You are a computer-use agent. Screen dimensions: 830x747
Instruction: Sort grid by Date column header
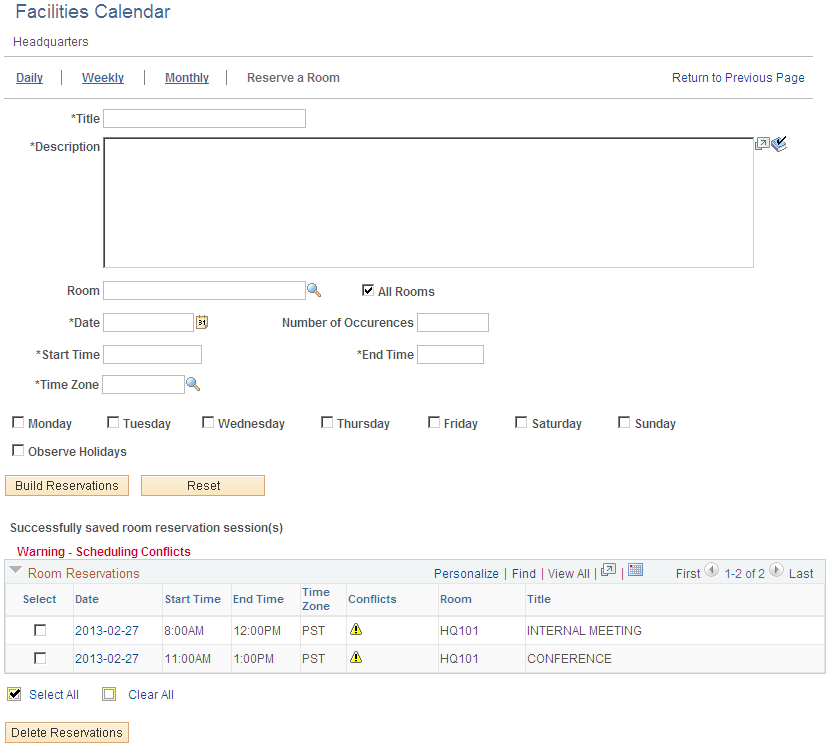[87, 599]
